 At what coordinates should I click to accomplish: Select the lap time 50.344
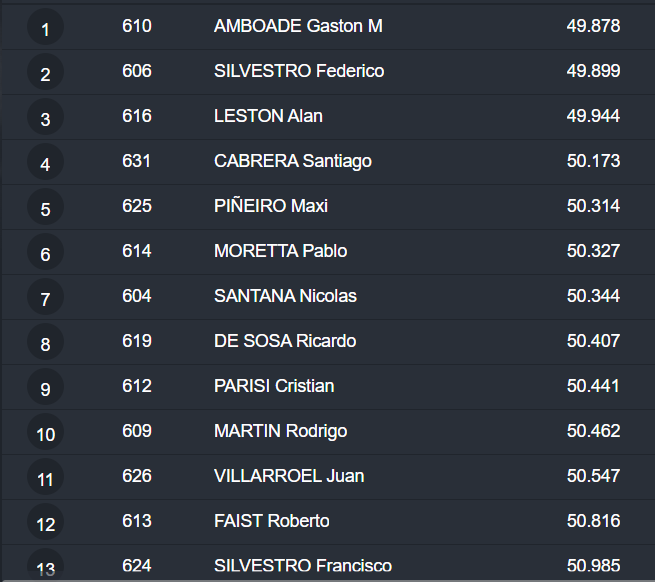click(x=593, y=296)
